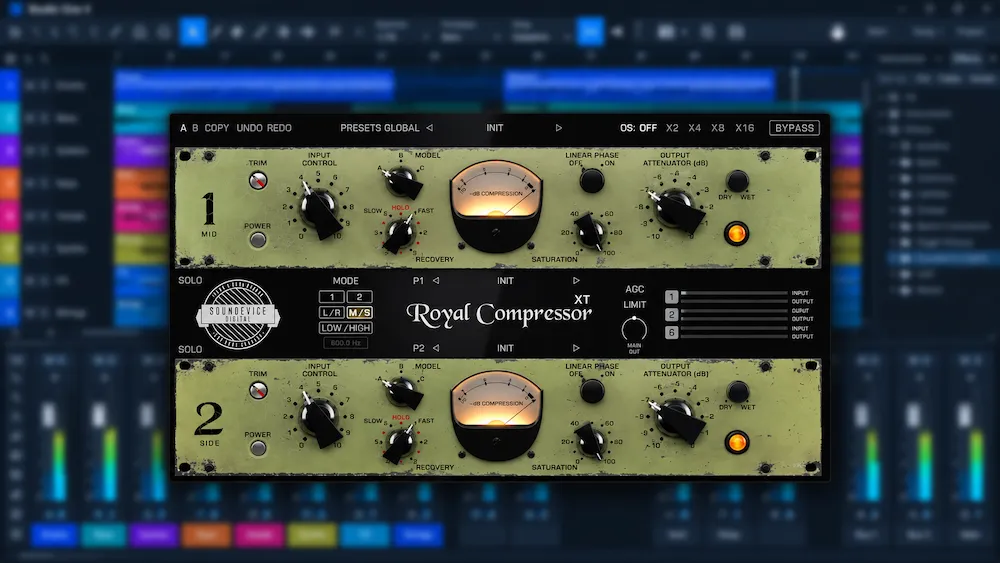The image size is (1000, 563).
Task: Click meter selector button 1
Action: point(672,296)
